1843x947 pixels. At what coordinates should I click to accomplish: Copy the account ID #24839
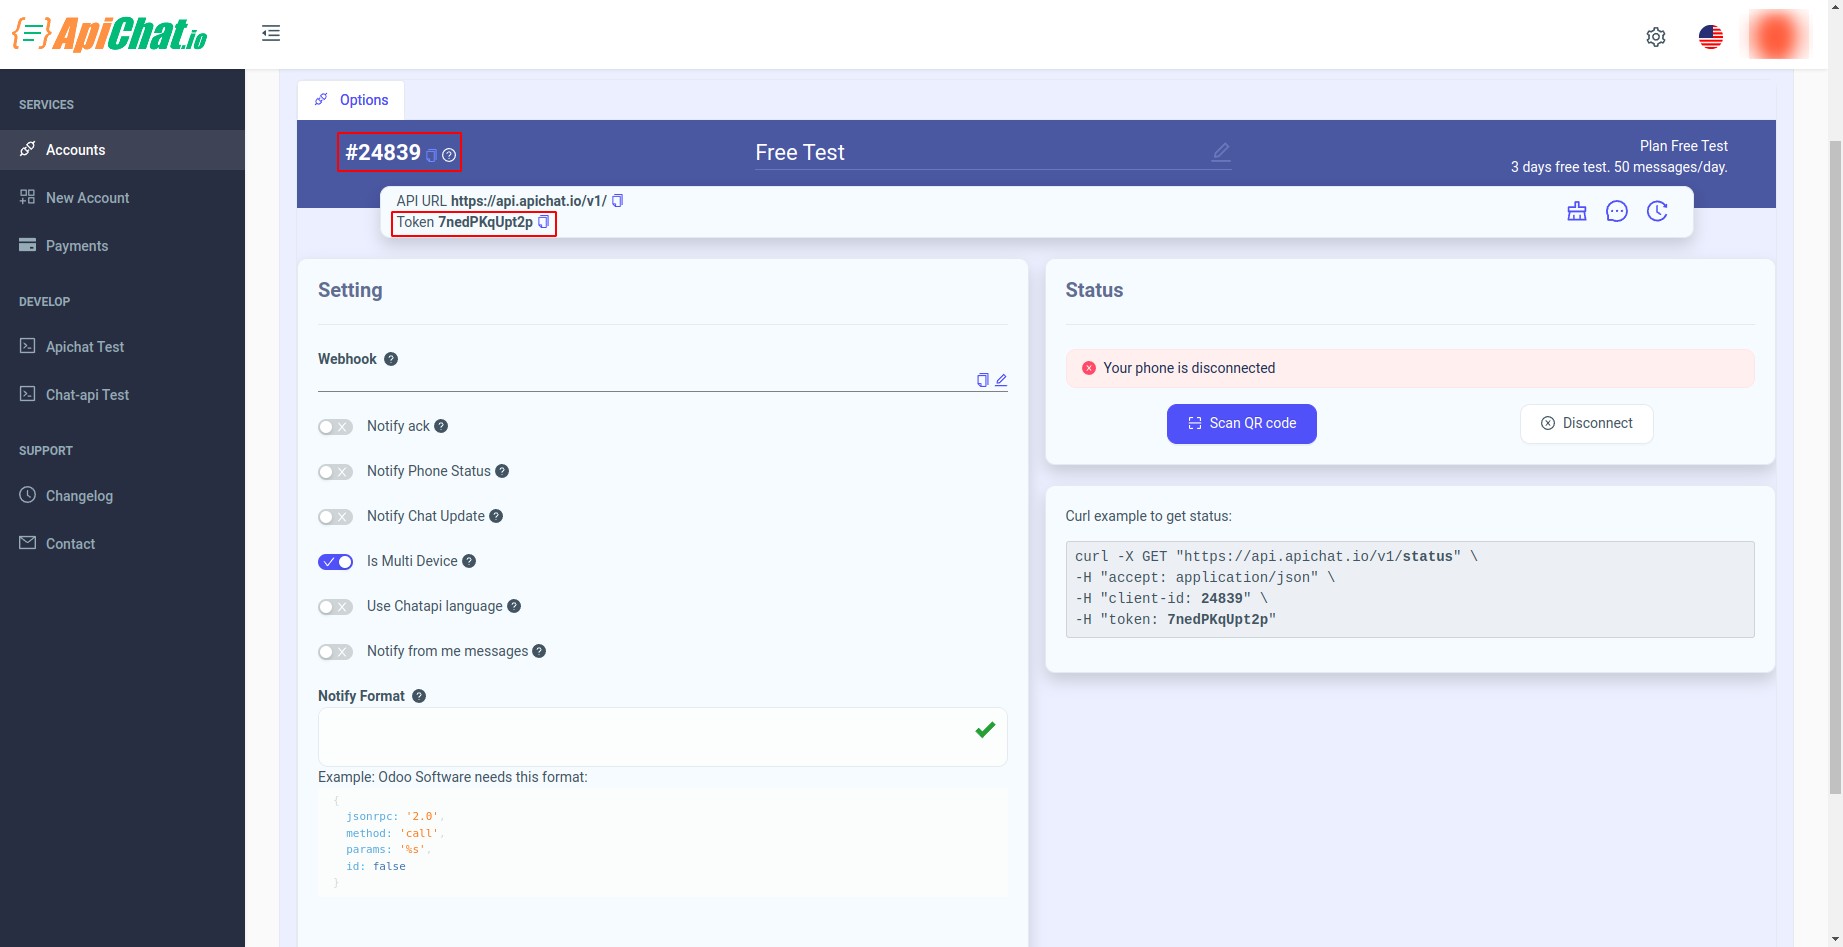point(431,155)
